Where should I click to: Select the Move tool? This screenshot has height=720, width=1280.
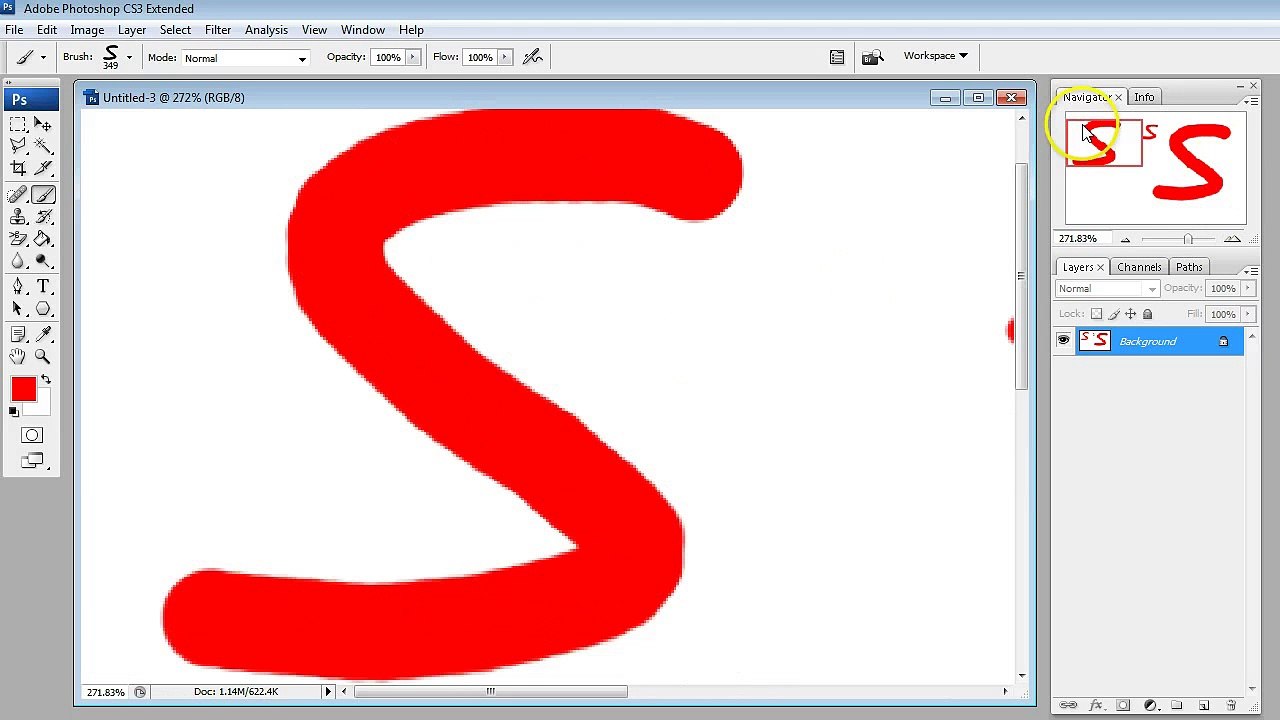click(43, 124)
